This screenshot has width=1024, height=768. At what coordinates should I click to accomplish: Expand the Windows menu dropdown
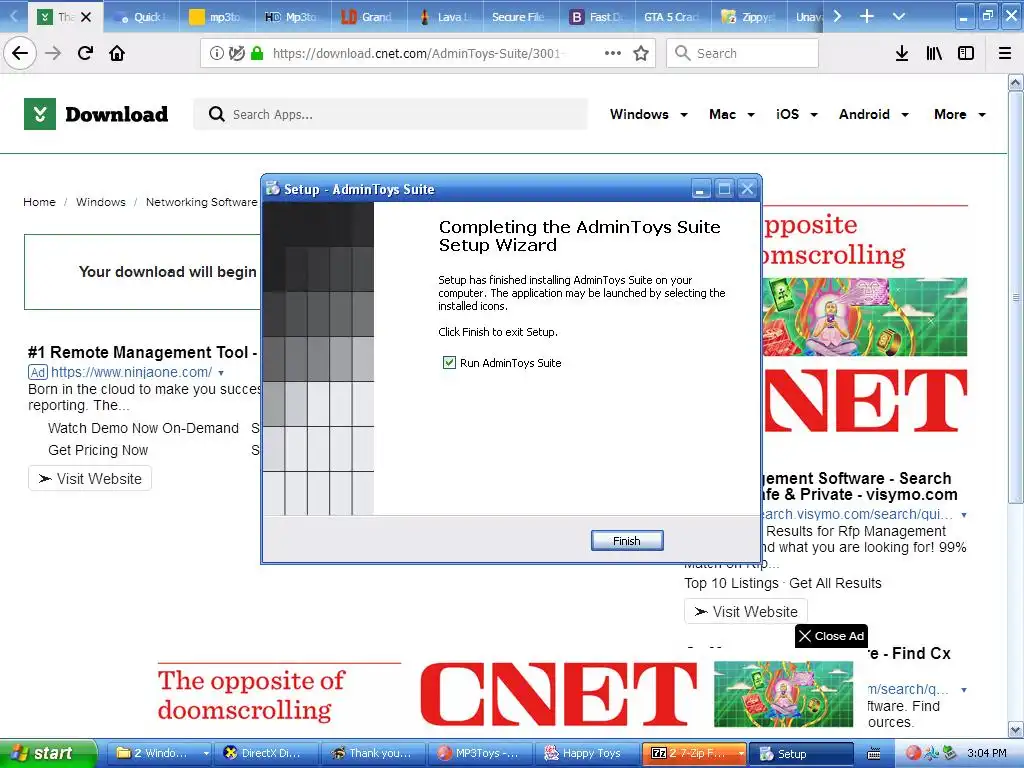tap(684, 115)
